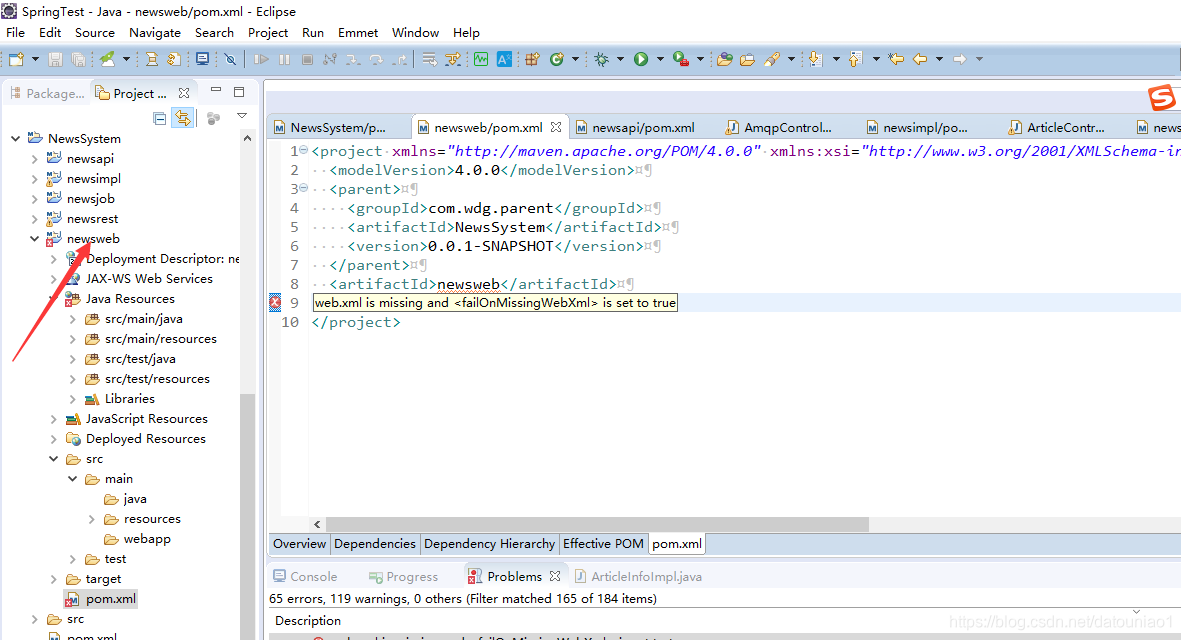Image resolution: width=1181 pixels, height=640 pixels.
Task: Collapse the newsweb project node
Action: (x=34, y=238)
